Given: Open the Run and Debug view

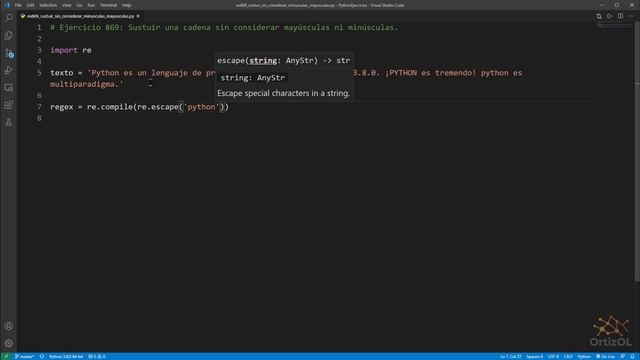Looking at the screenshot, I should click(9, 70).
